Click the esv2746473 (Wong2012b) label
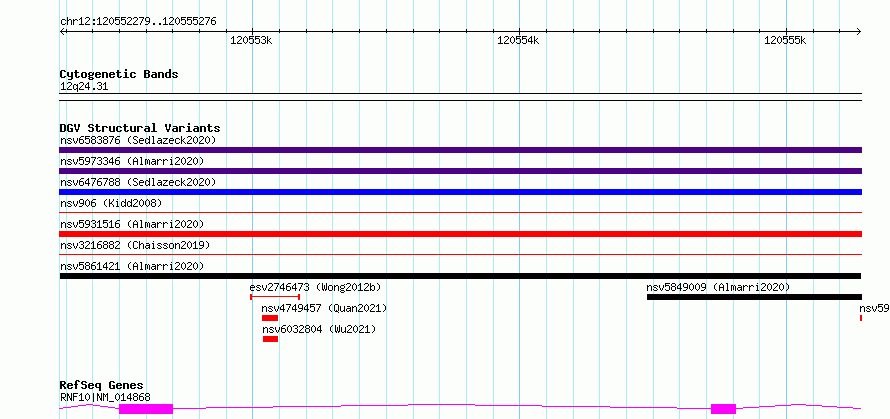Viewport: 890px width, 419px height. click(315, 287)
